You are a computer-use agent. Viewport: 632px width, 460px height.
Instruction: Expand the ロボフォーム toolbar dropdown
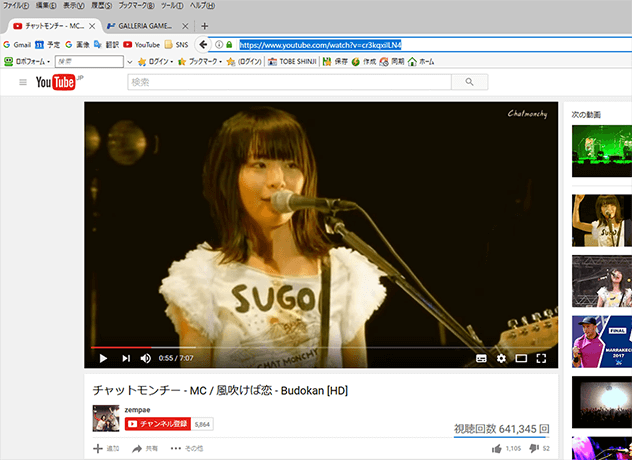[27, 61]
